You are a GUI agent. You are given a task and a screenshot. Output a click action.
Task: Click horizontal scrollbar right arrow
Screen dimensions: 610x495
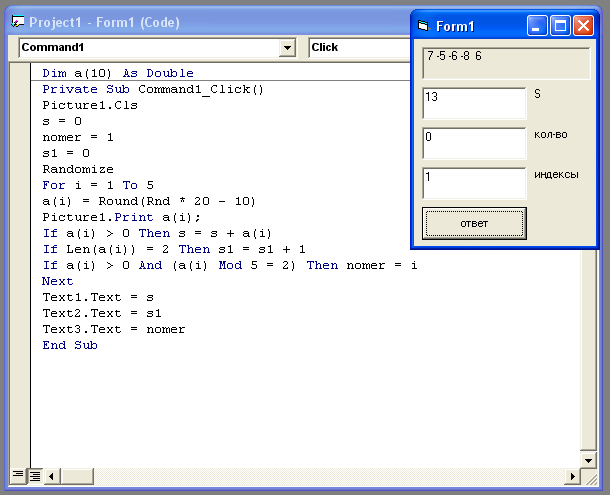click(x=572, y=476)
